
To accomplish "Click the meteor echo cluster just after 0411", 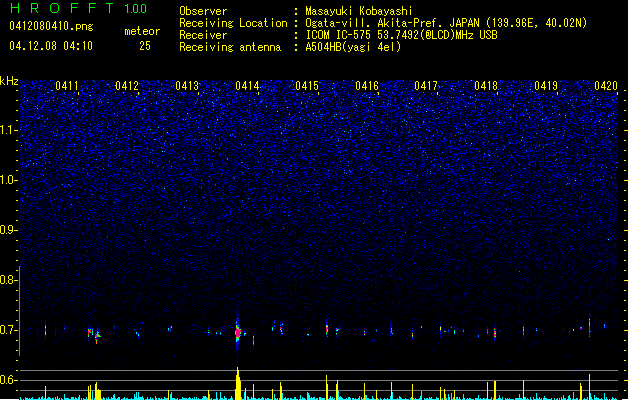I will tap(95, 335).
